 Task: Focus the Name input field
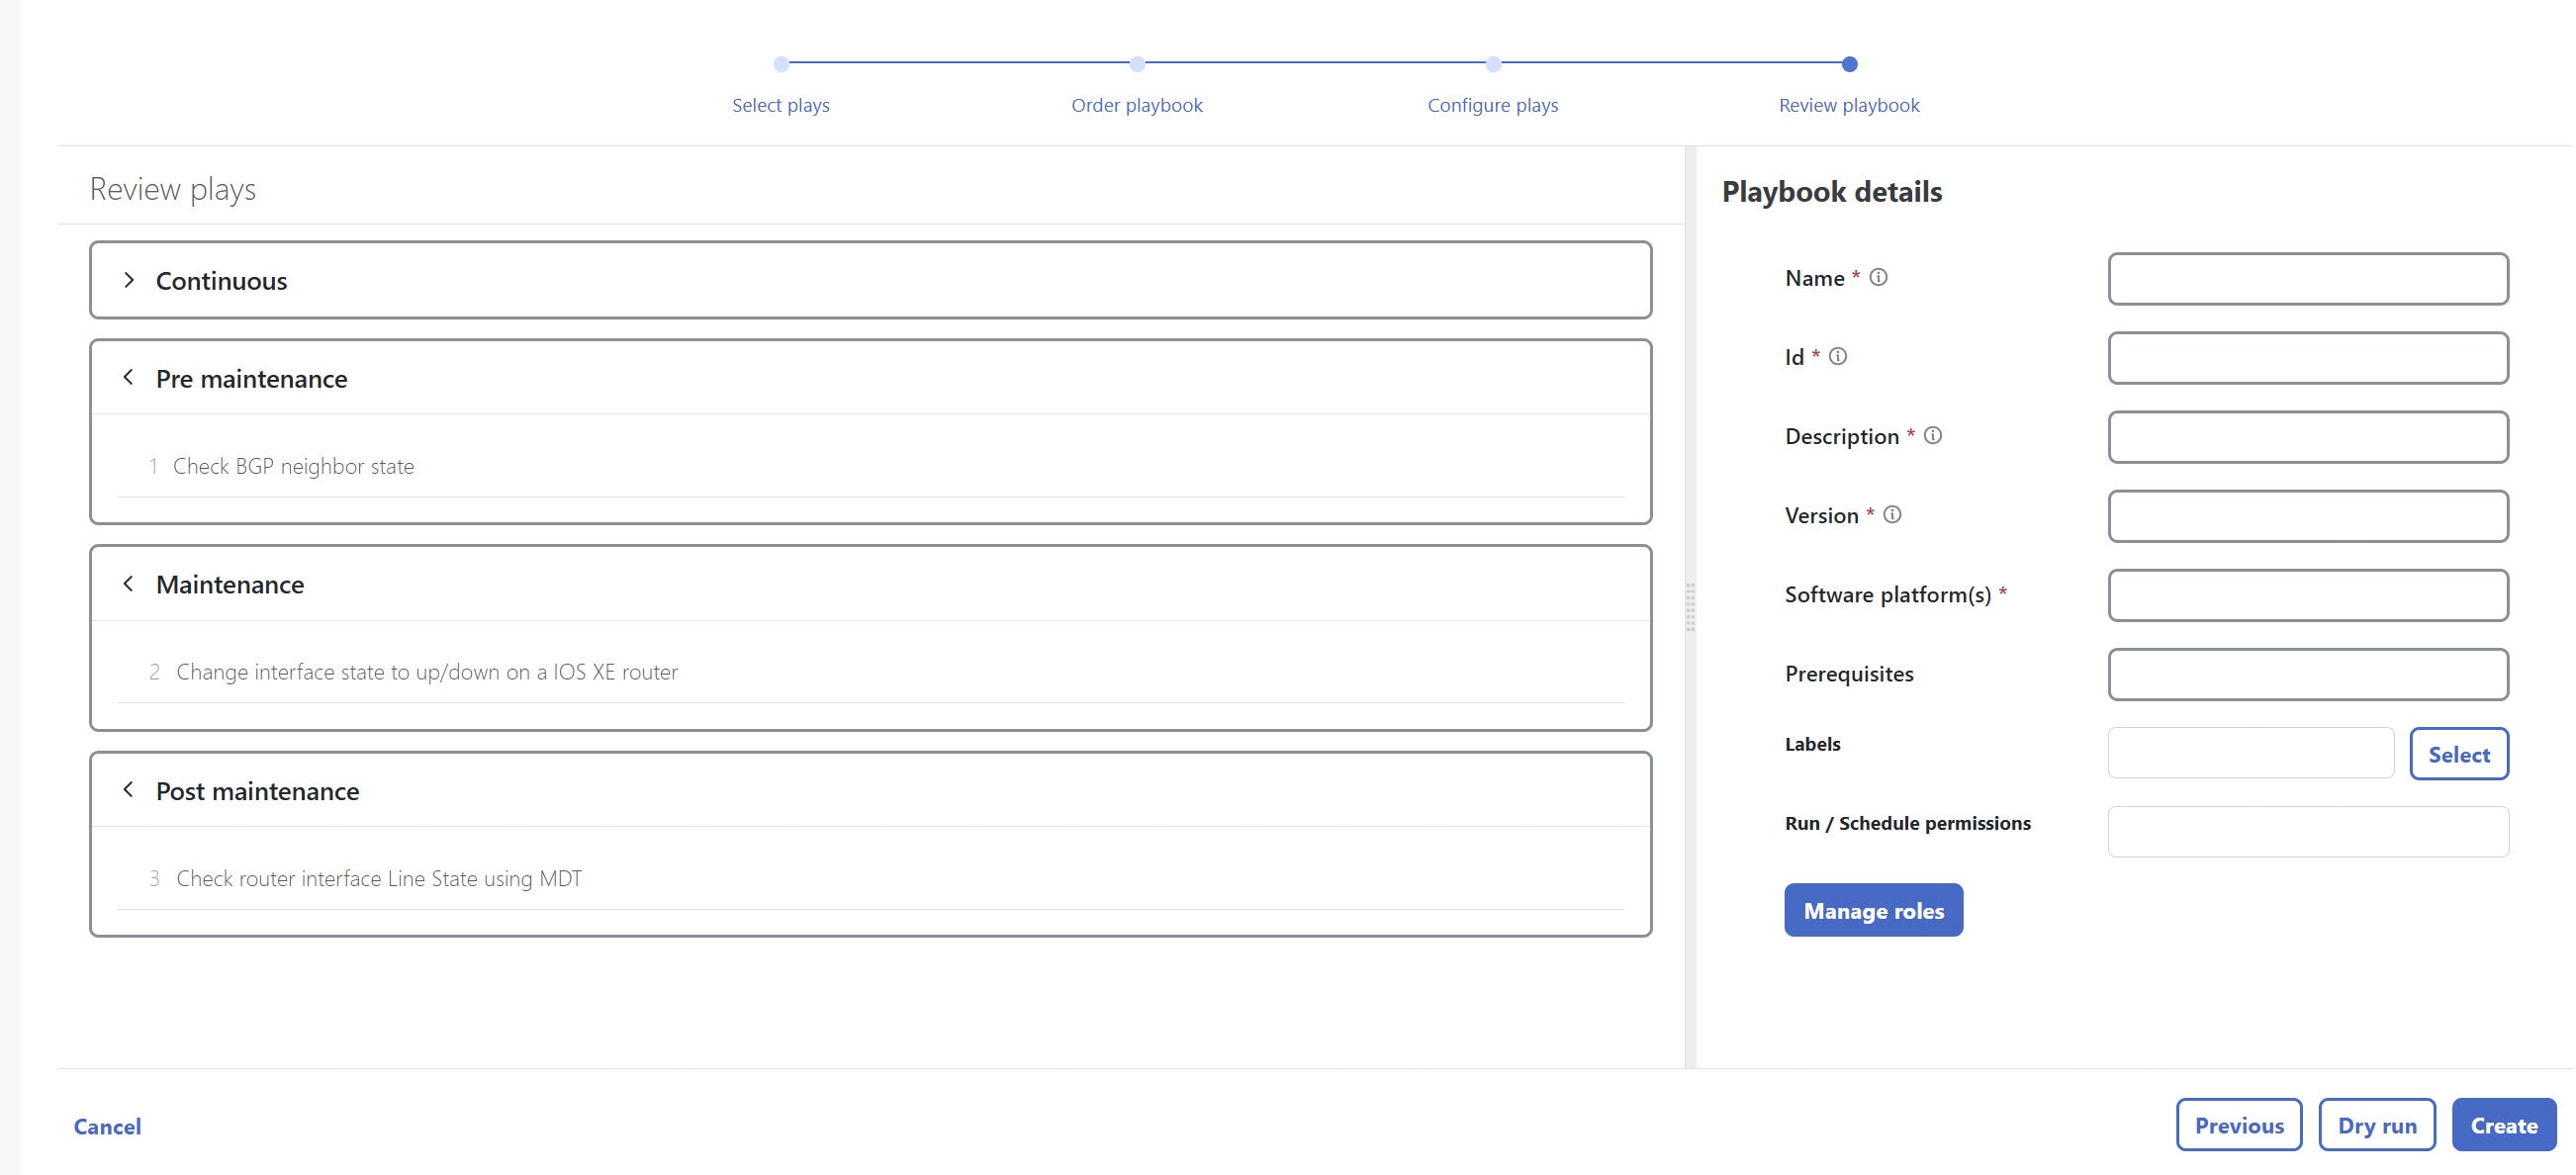pos(2307,279)
